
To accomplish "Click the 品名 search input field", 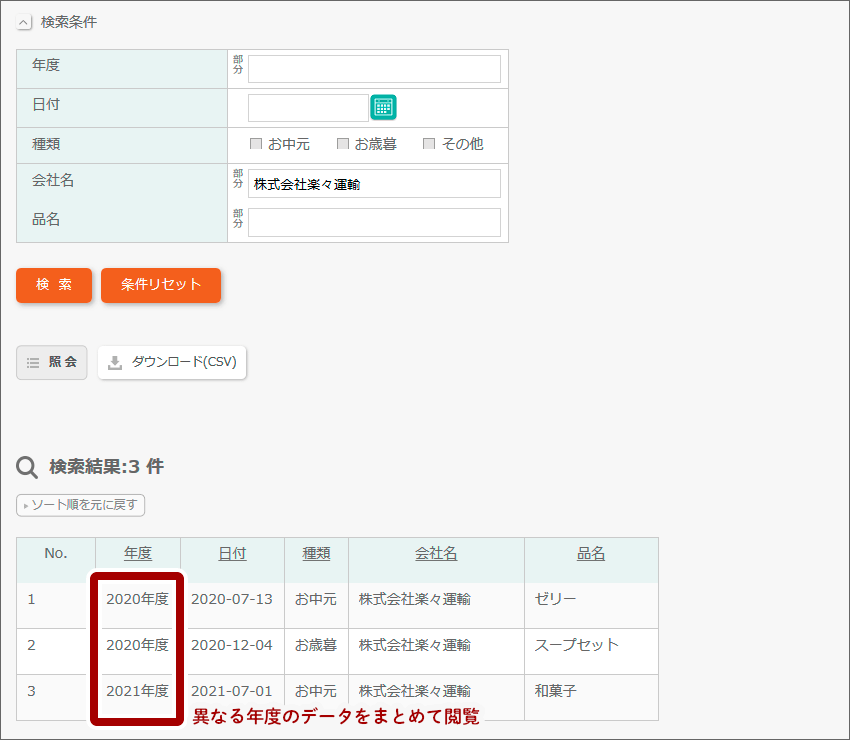I will click(374, 220).
